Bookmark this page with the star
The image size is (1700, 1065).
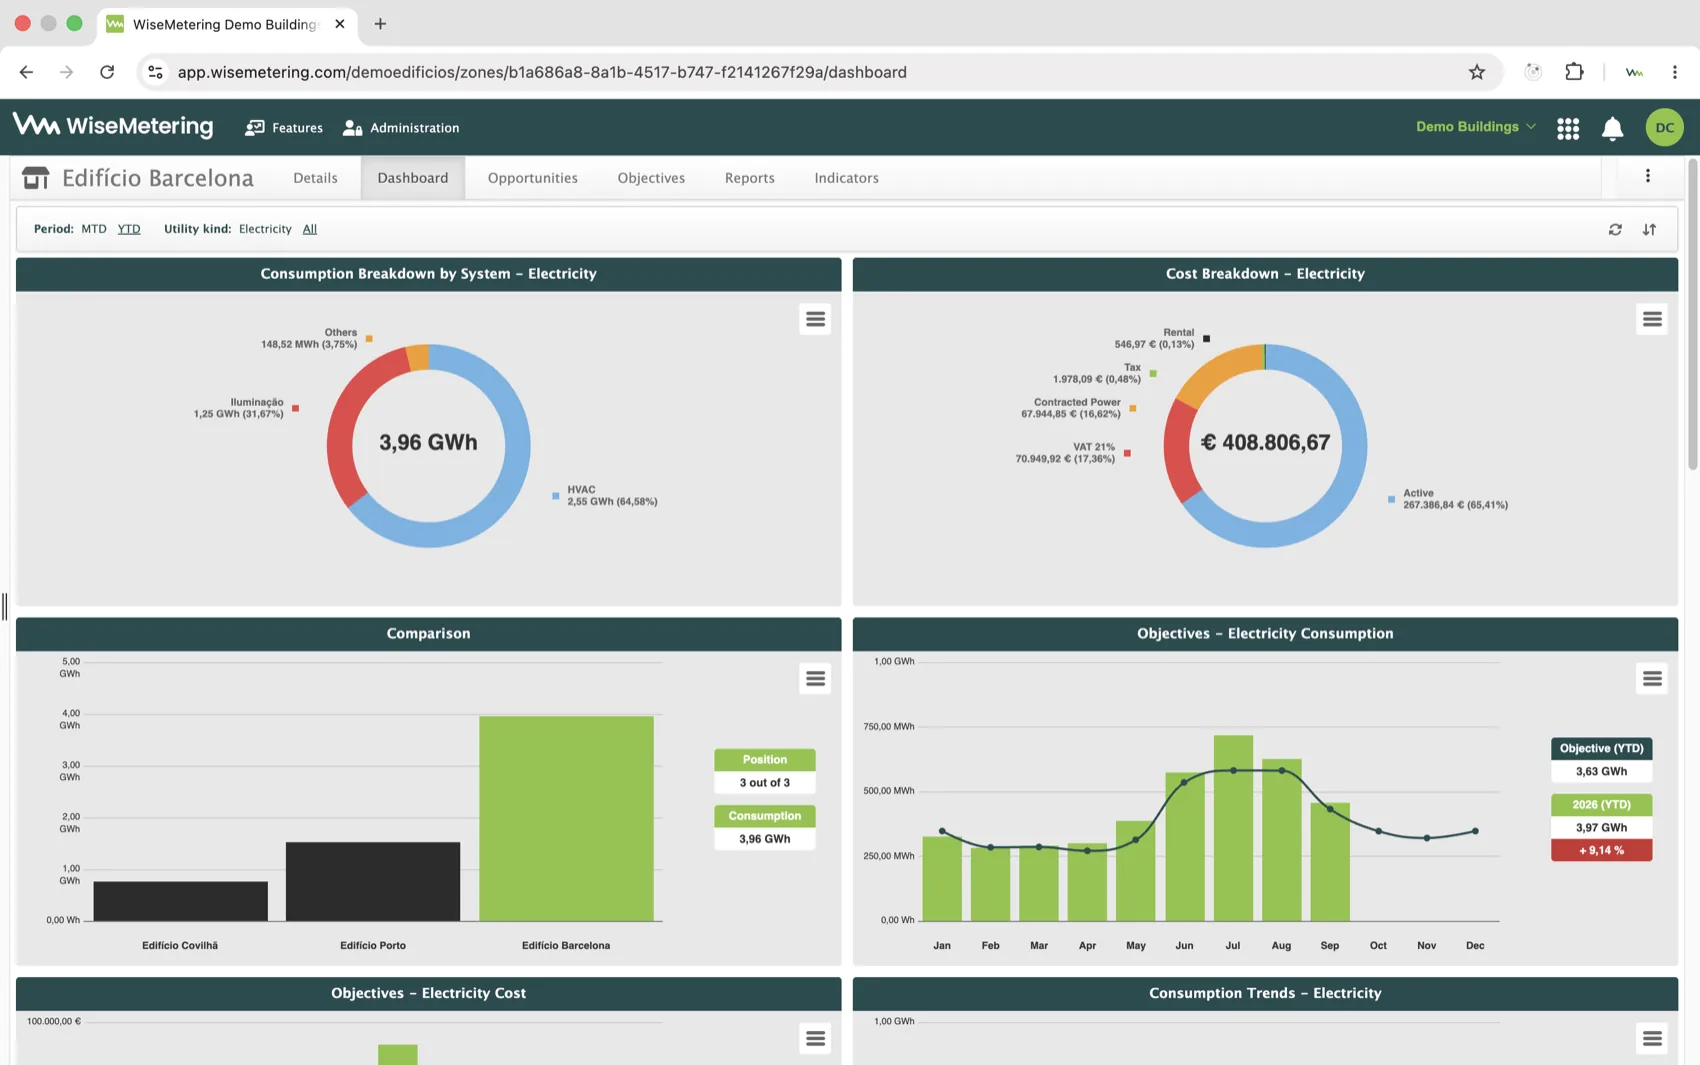coord(1477,72)
